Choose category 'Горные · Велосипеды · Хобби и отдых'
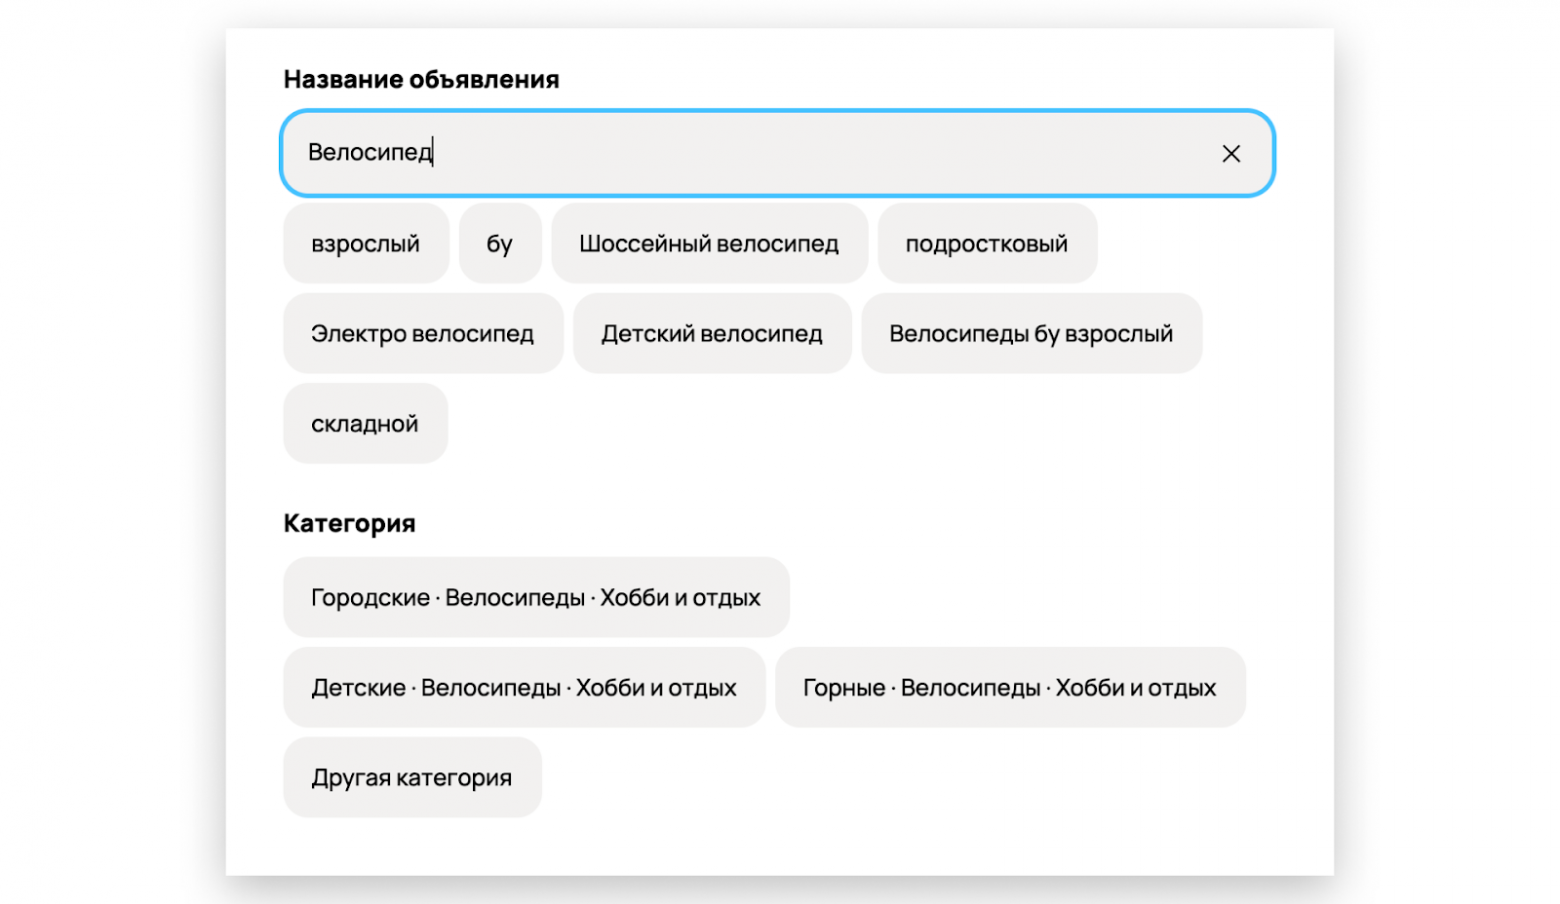The height and width of the screenshot is (904, 1560). (x=1009, y=687)
